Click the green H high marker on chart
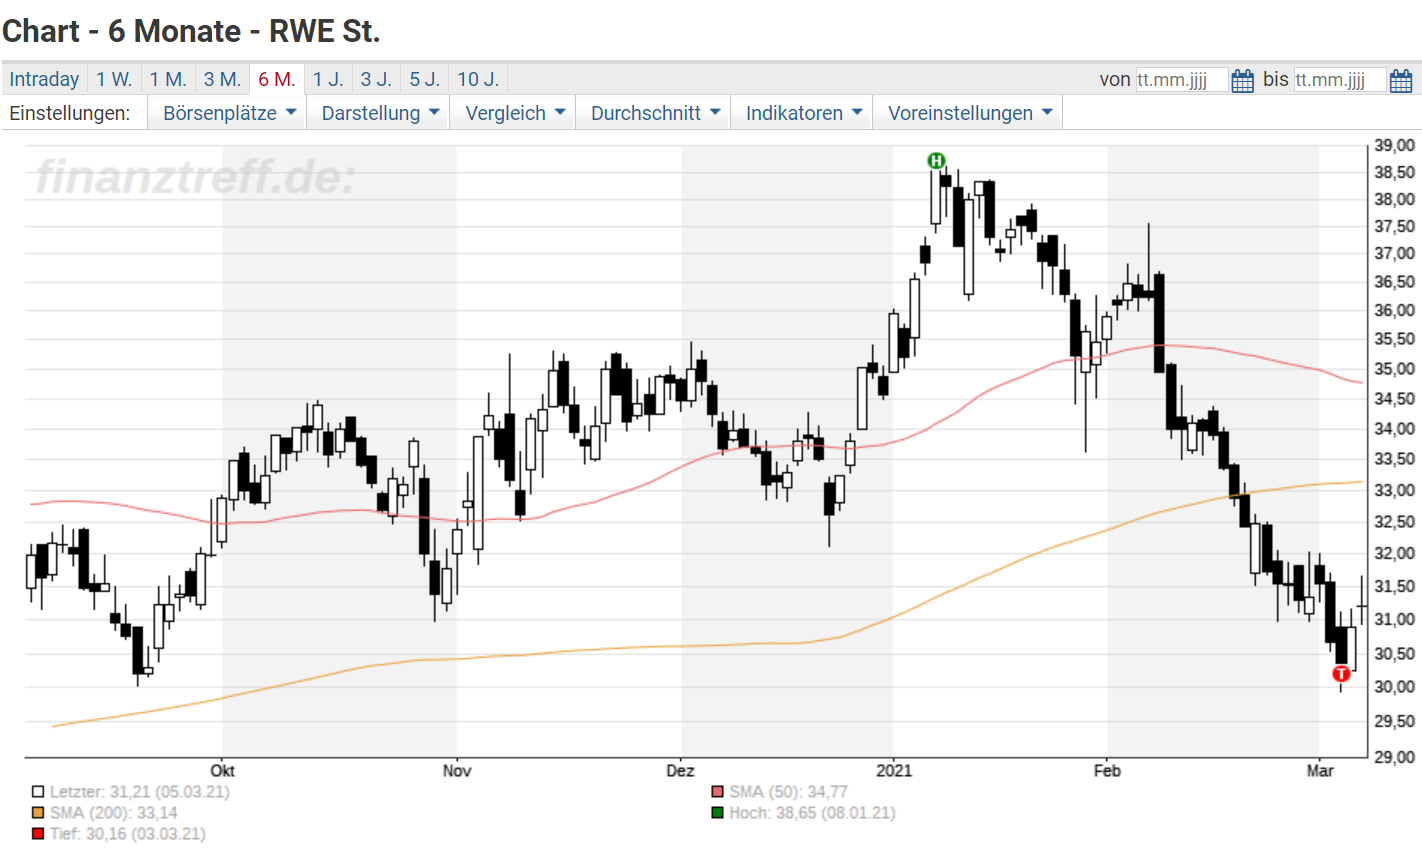The width and height of the screenshot is (1422, 860). [x=936, y=160]
